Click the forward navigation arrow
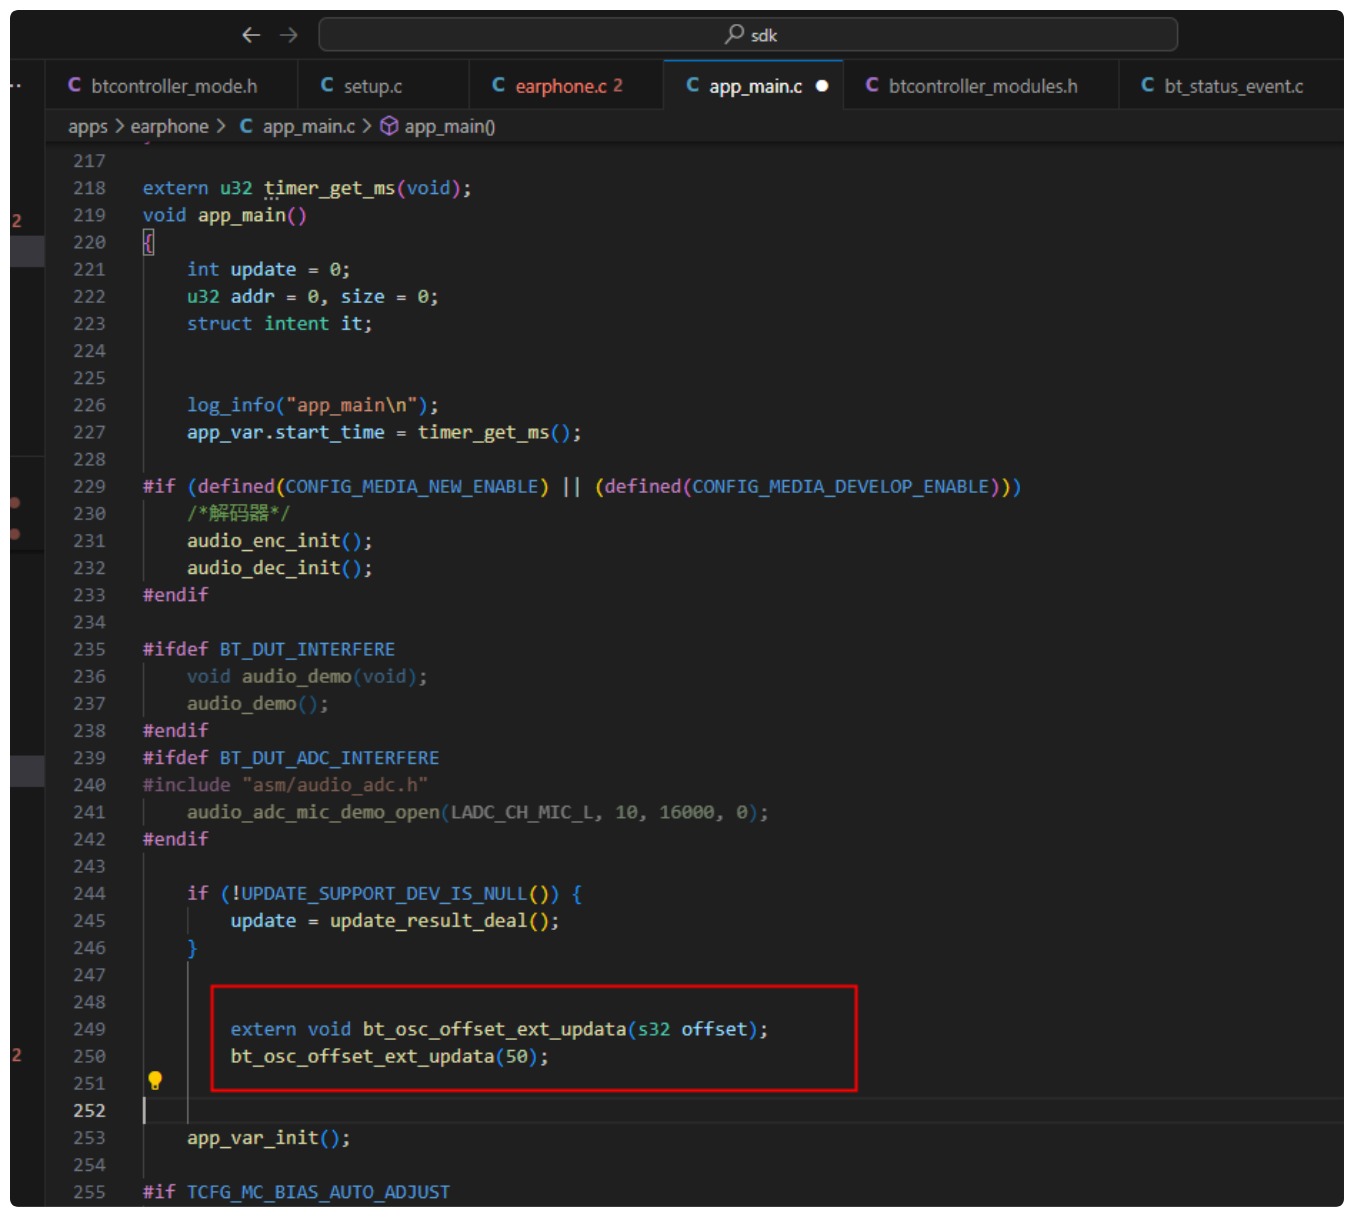1358x1218 pixels. (x=289, y=35)
